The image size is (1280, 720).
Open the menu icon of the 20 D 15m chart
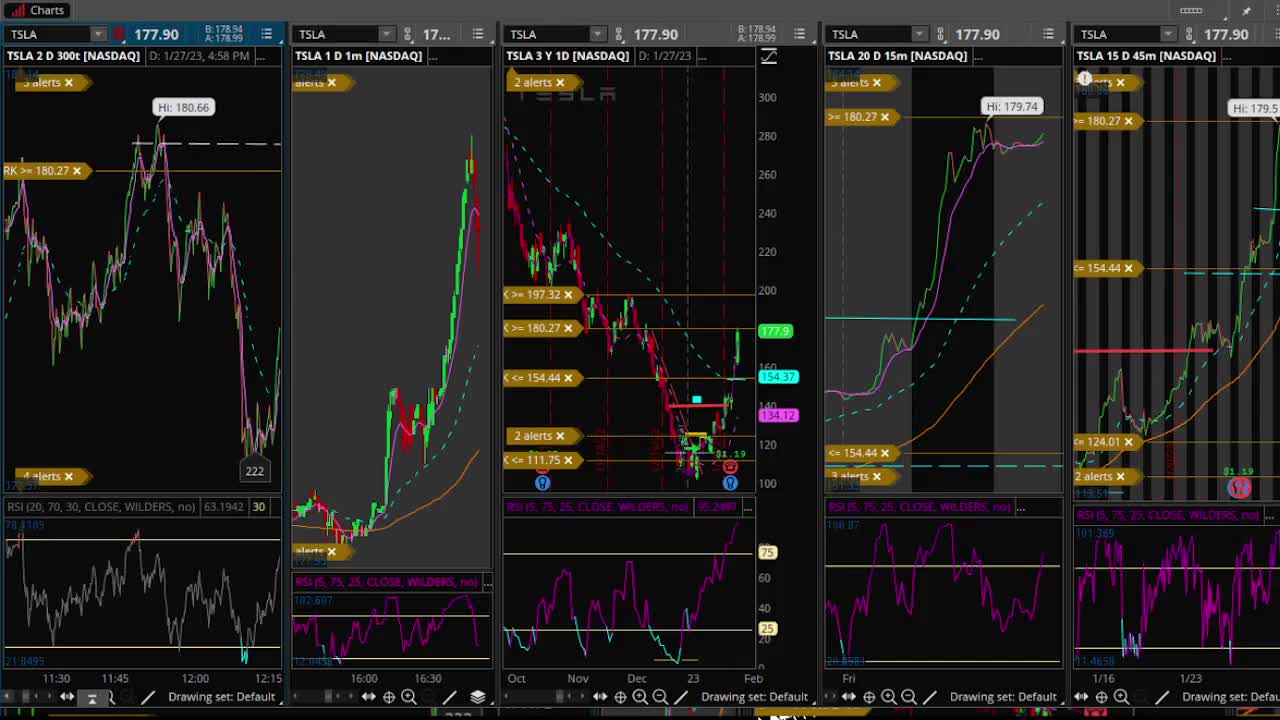coord(1048,34)
